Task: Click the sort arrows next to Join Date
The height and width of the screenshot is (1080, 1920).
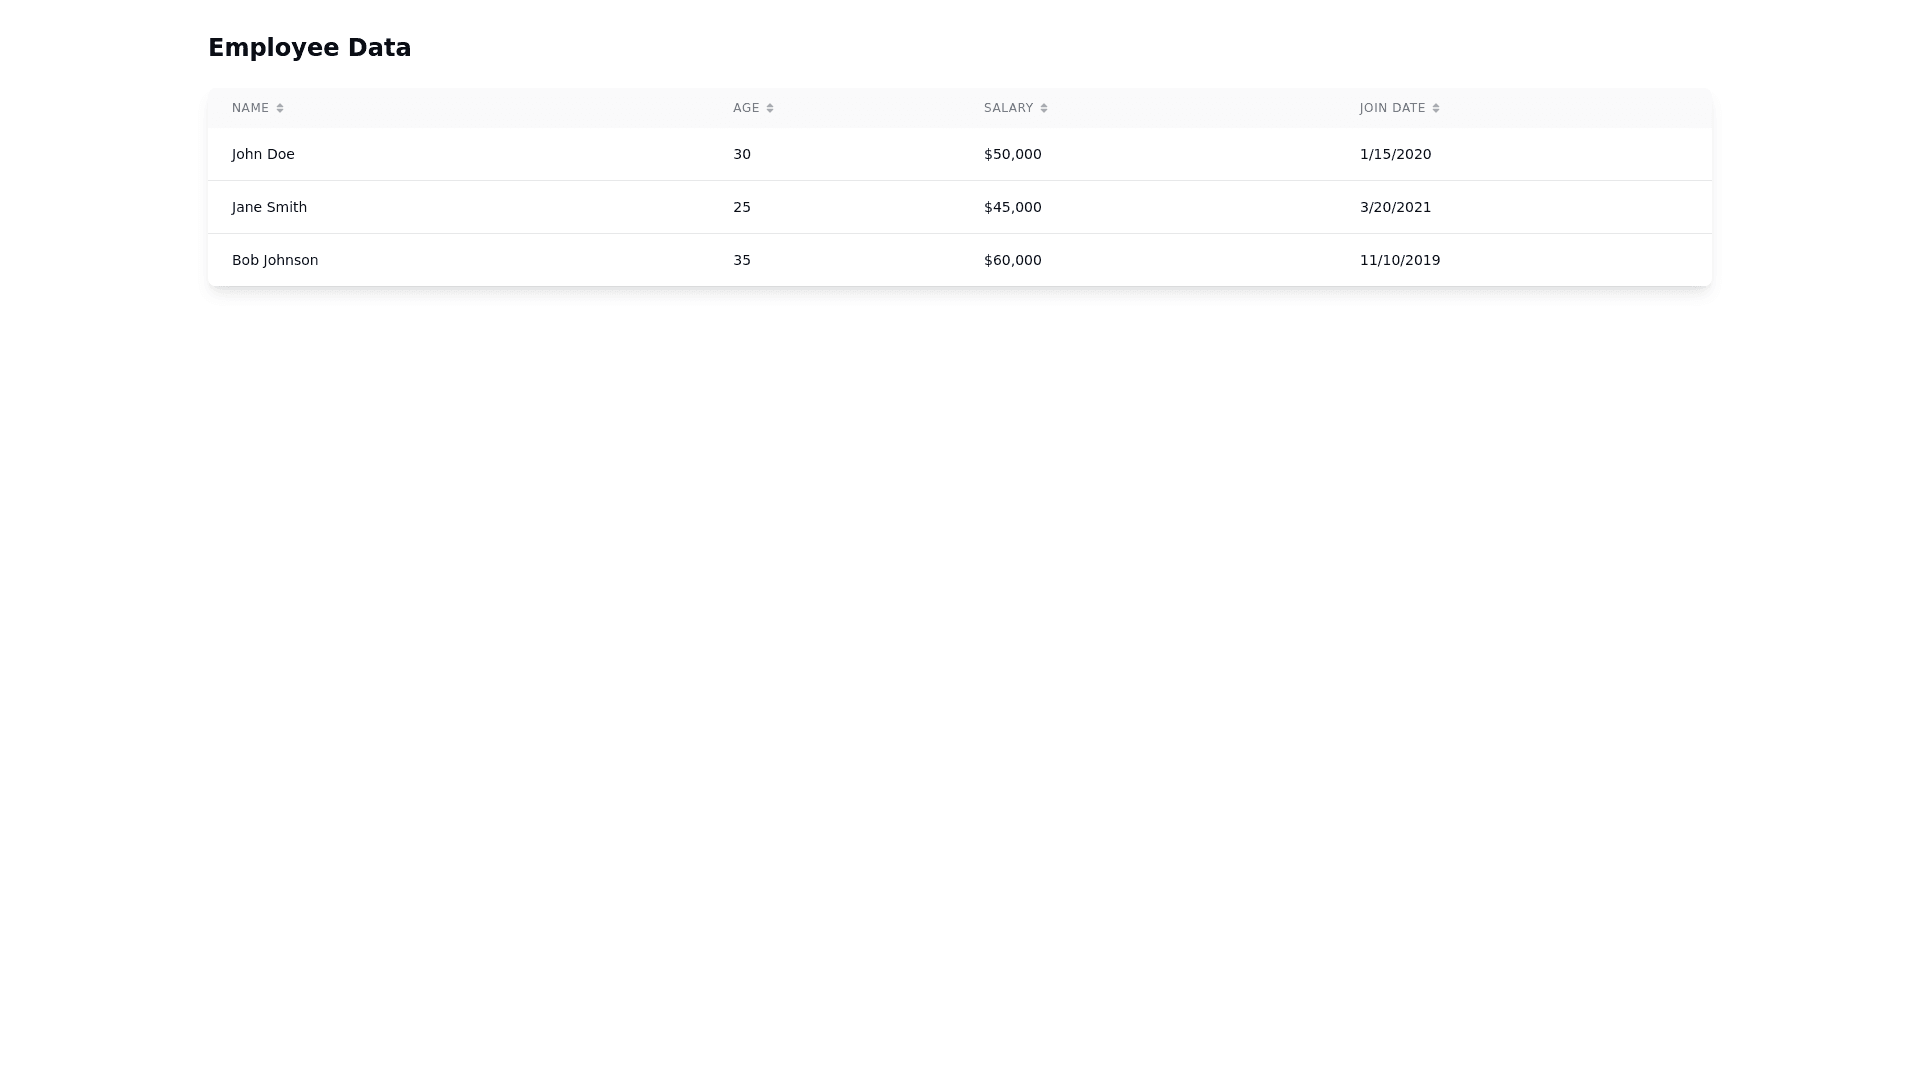Action: (x=1436, y=108)
